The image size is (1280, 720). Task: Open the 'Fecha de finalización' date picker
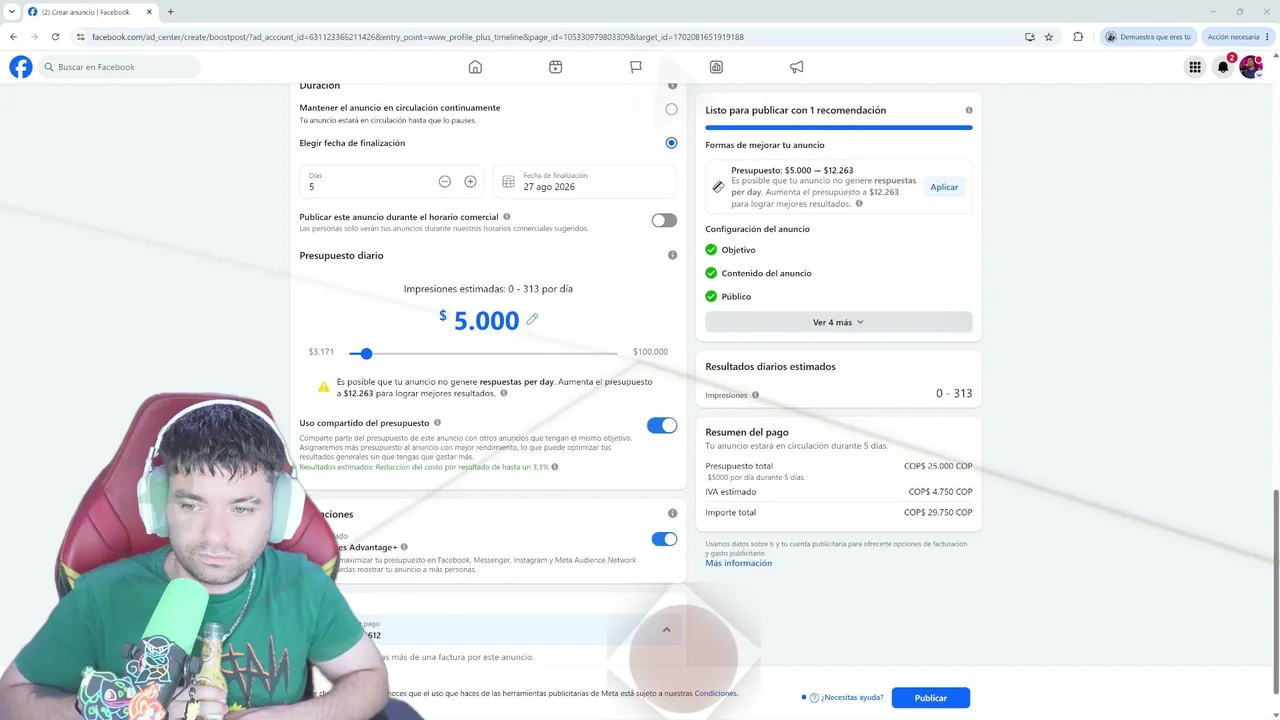coord(585,182)
